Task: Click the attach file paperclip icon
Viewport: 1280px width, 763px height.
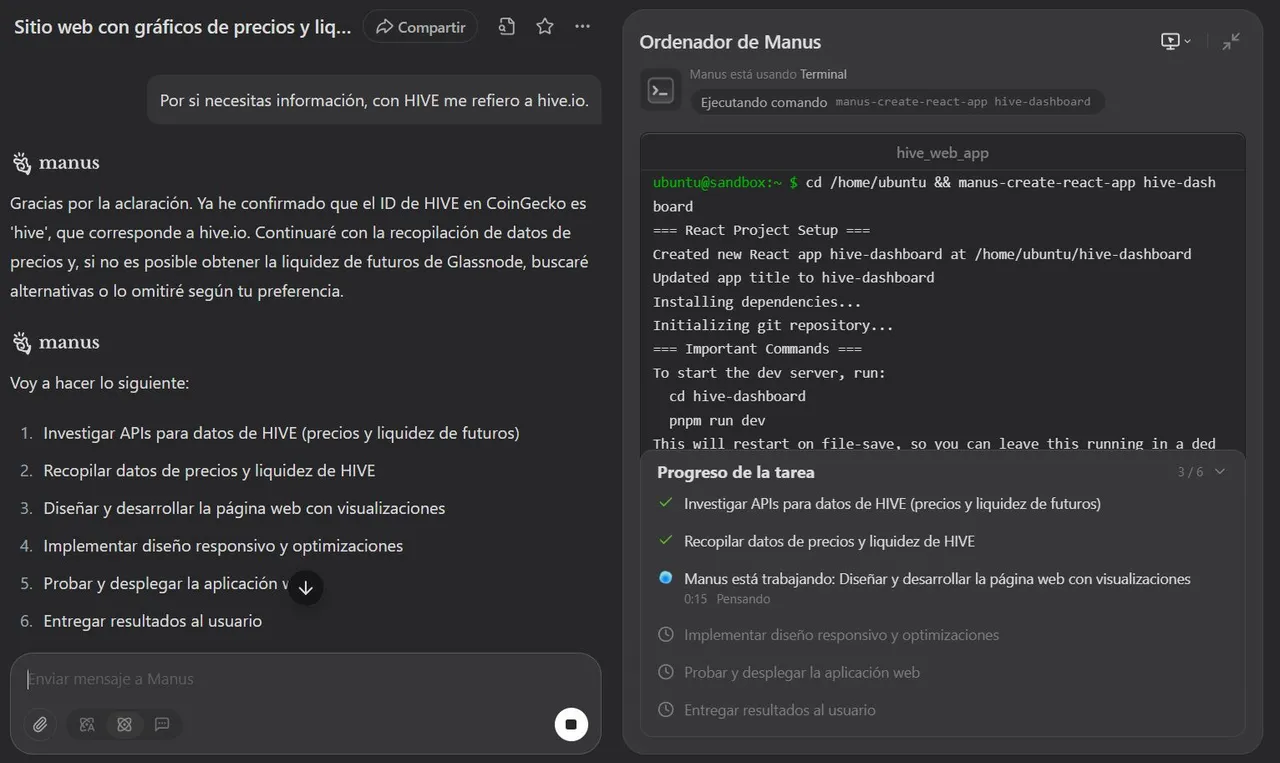Action: coord(40,724)
